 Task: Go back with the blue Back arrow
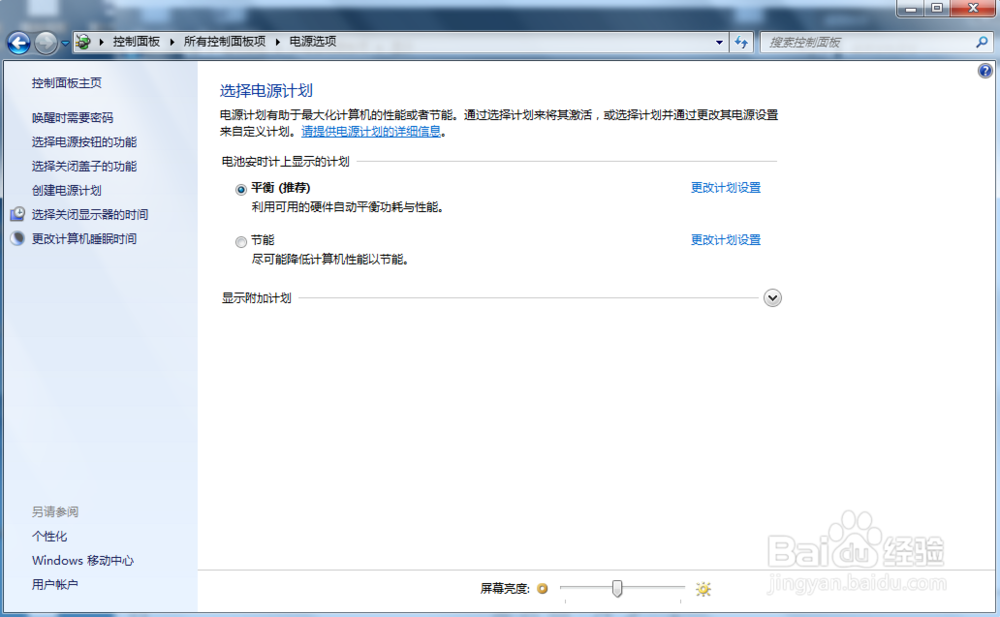tap(18, 43)
